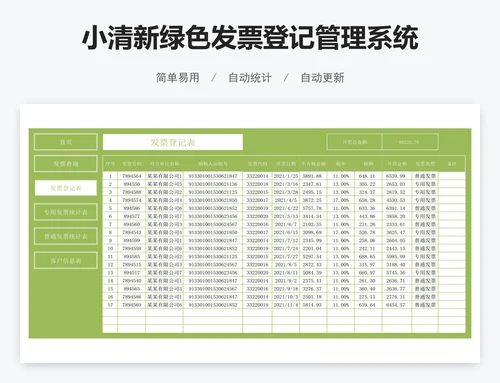Select invoice number cell 894577
The width and height of the screenshot is (500, 383).
tap(132, 216)
